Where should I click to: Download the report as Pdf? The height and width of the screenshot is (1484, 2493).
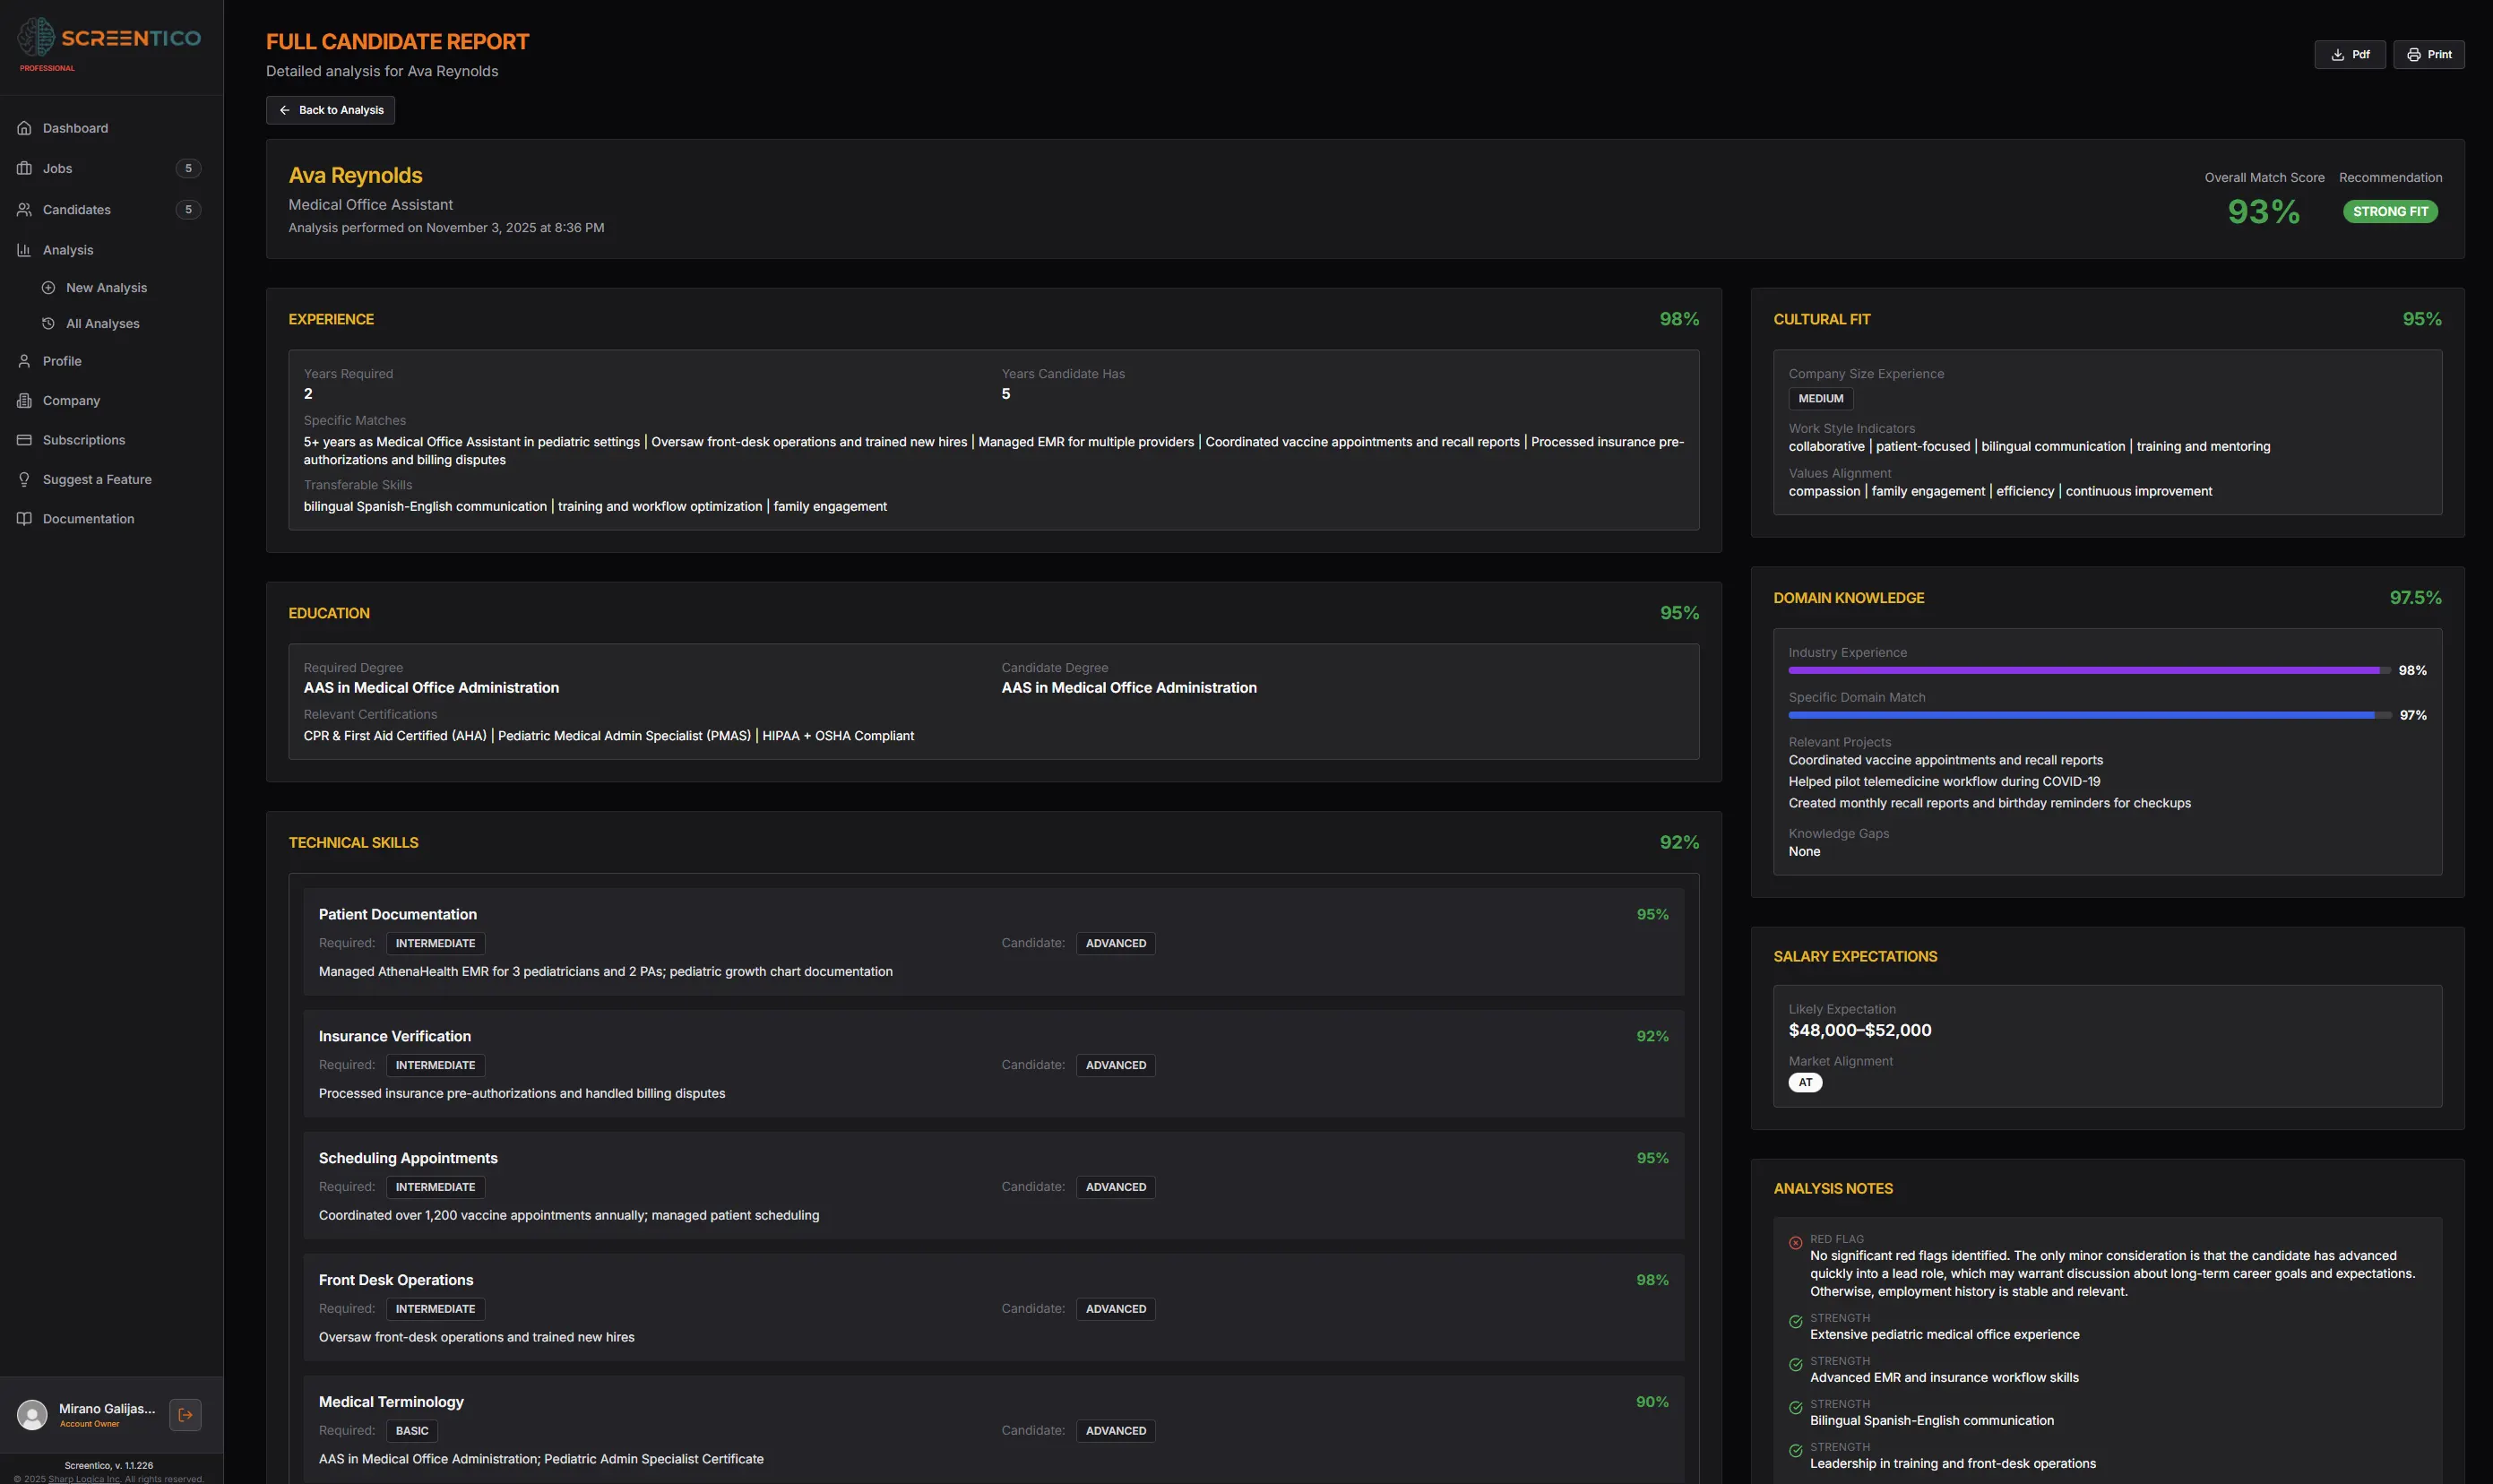click(x=2349, y=55)
